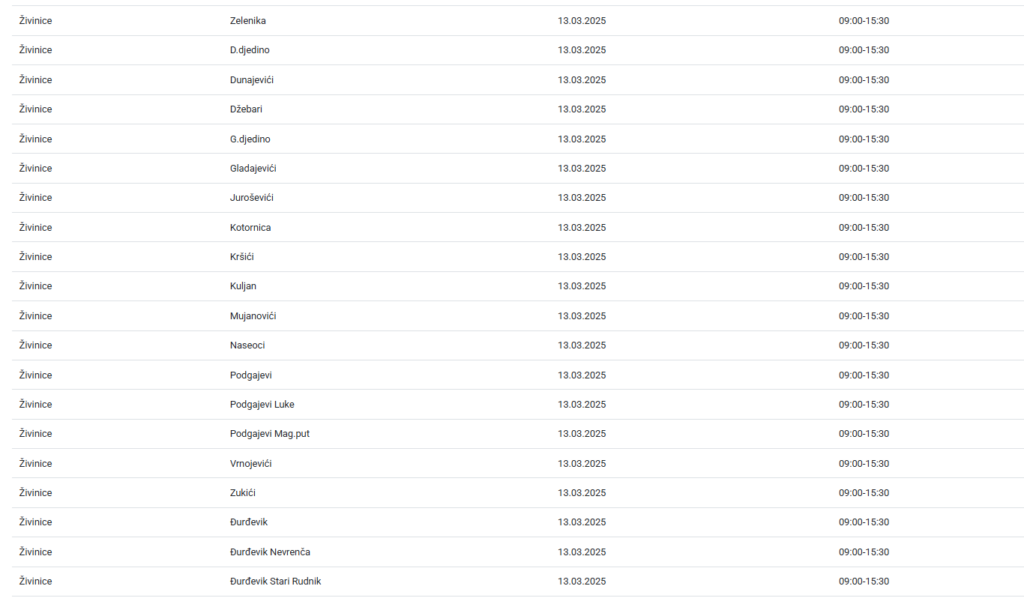Click the Džebari row text
The image size is (1024, 598).
(246, 109)
